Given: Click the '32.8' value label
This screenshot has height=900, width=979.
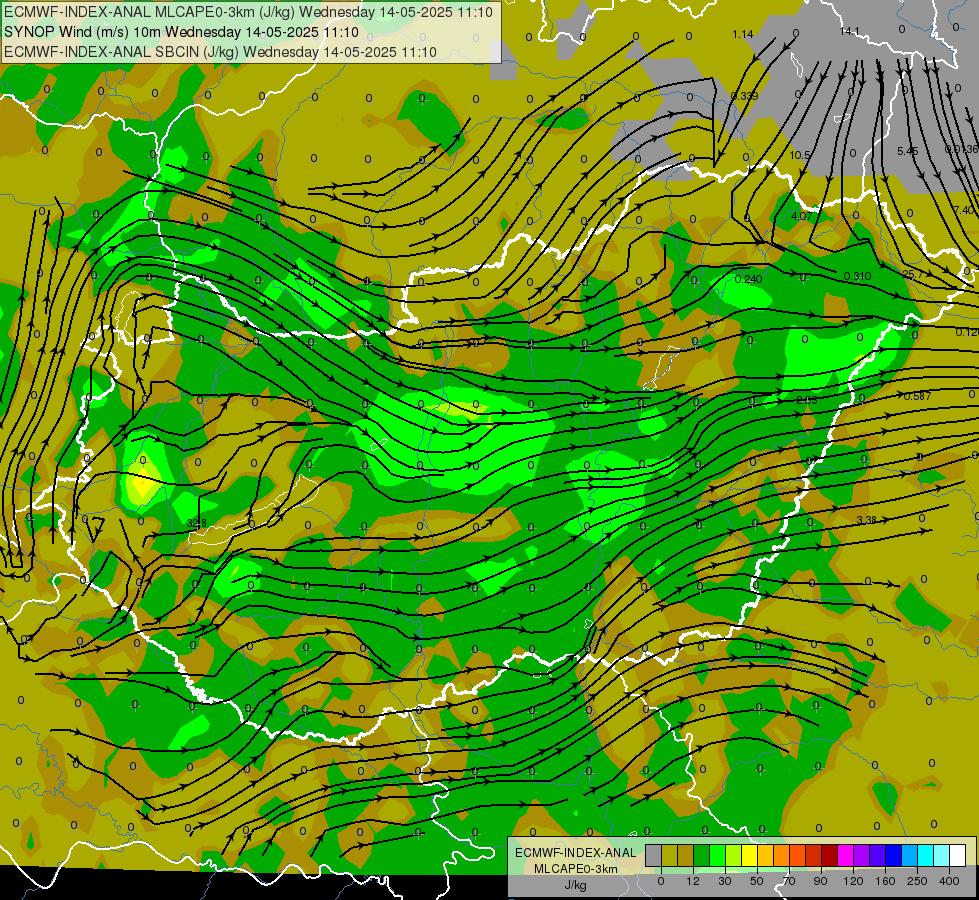Looking at the screenshot, I should (x=197, y=523).
